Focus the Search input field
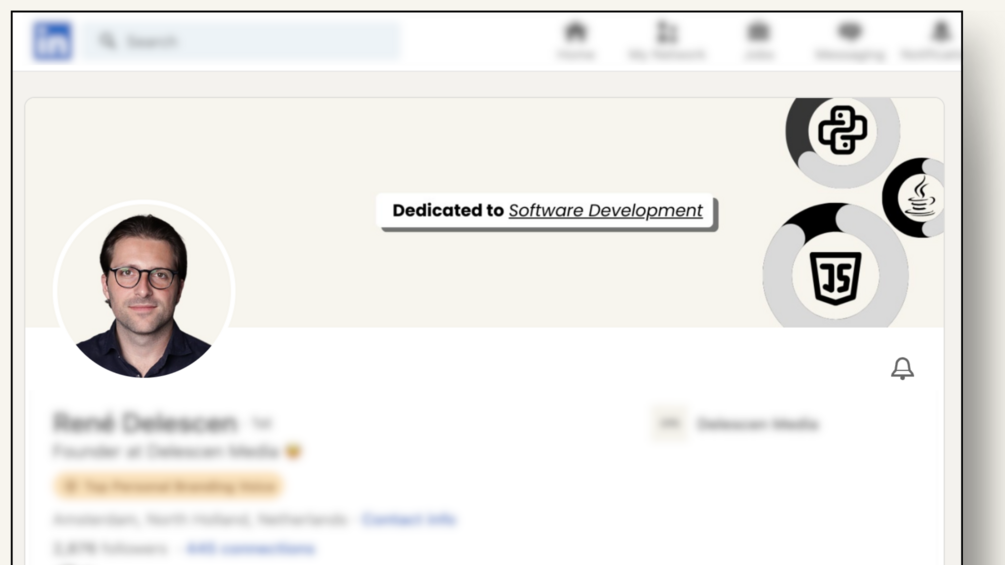 coord(250,42)
